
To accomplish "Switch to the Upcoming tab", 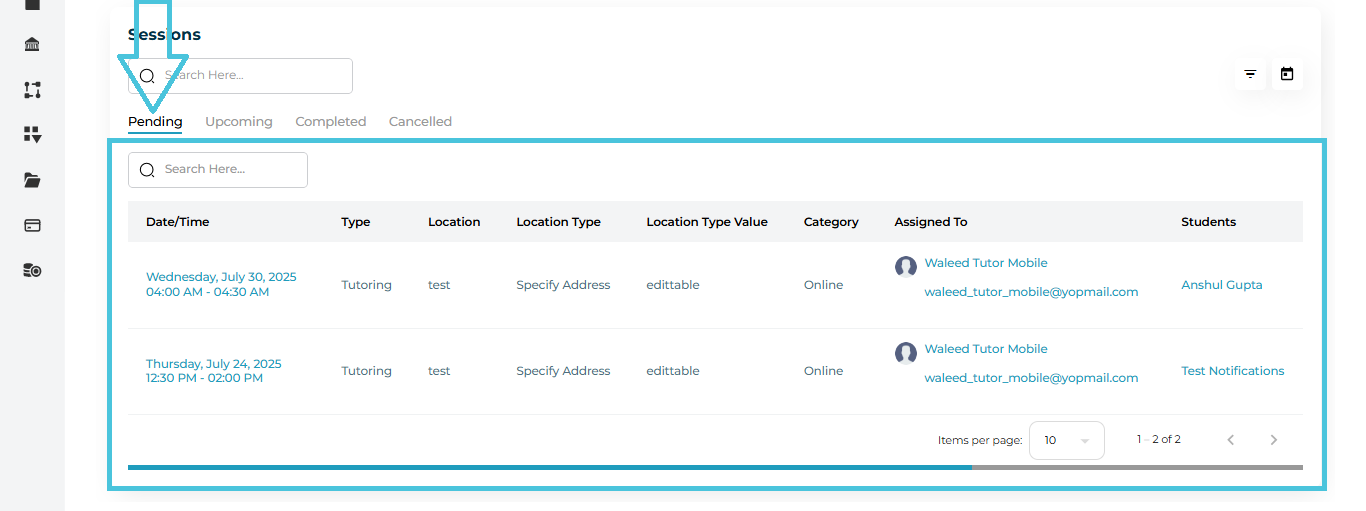I will [x=238, y=122].
